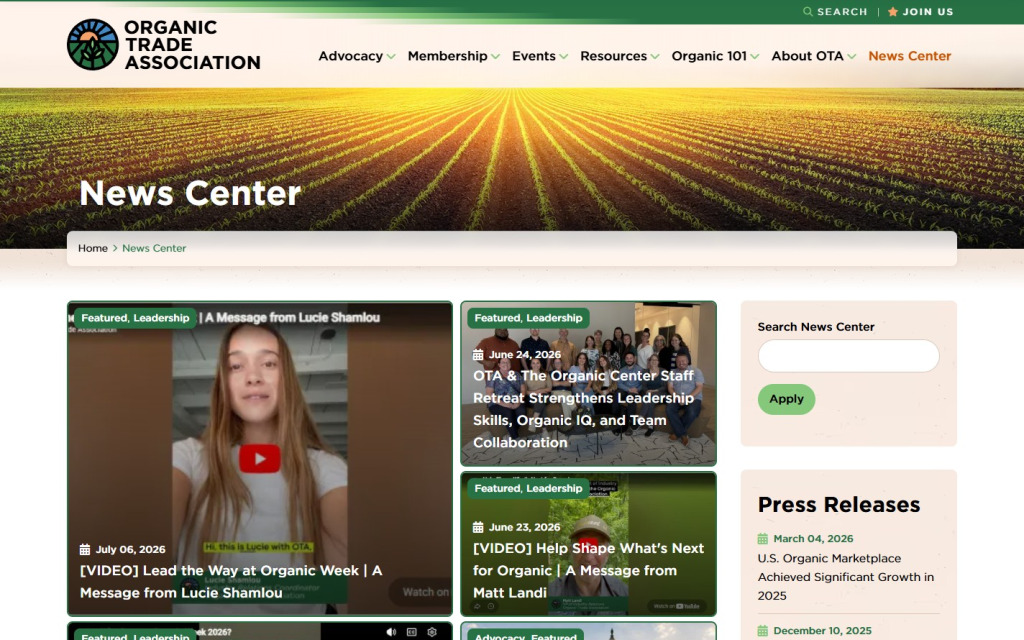
Task: Click the staff group photo thumbnail
Action: pyautogui.click(x=588, y=383)
